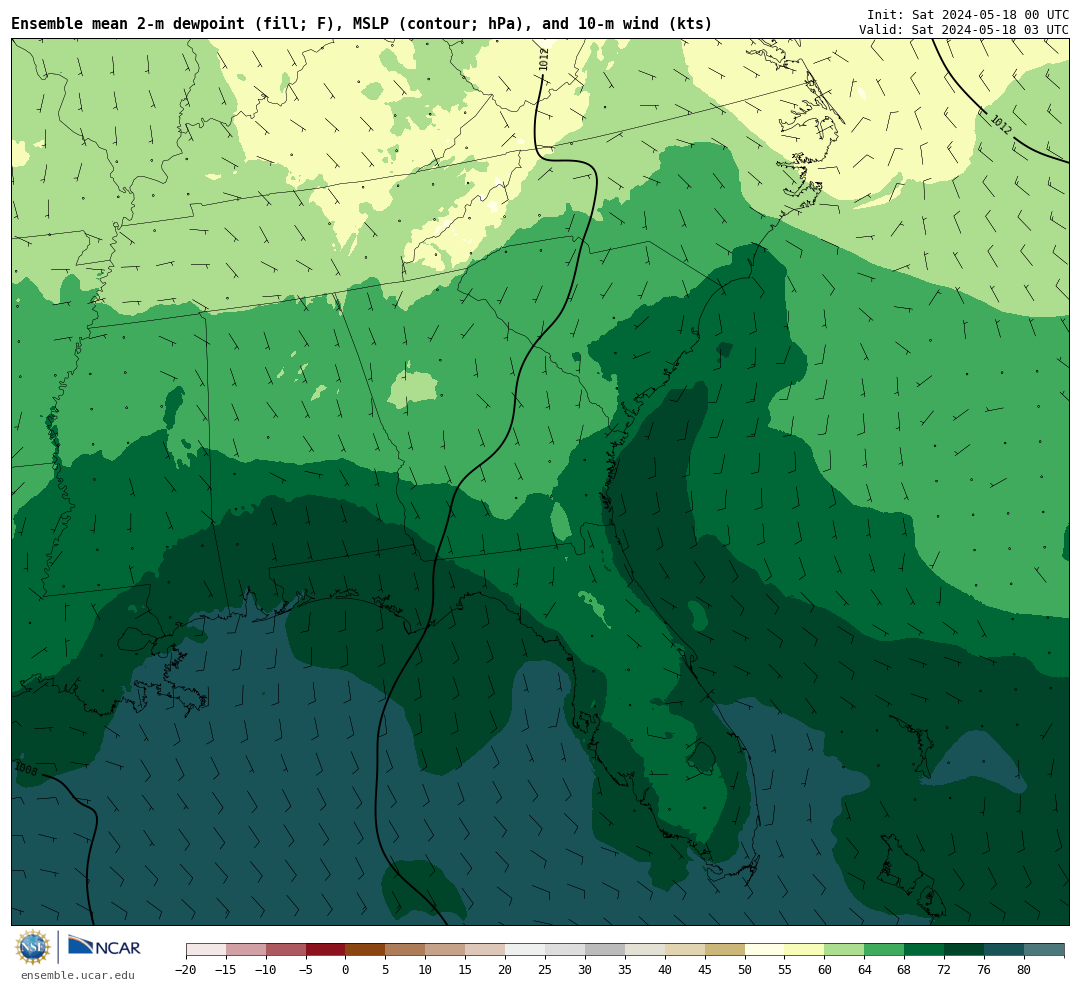Click the 1008 contour label at lower left
The width and height of the screenshot is (1080, 988).
coord(26,768)
